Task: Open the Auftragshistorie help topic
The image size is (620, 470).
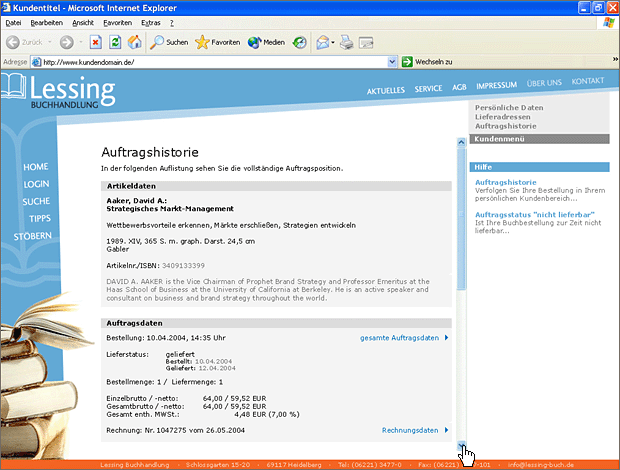Action: (505, 182)
